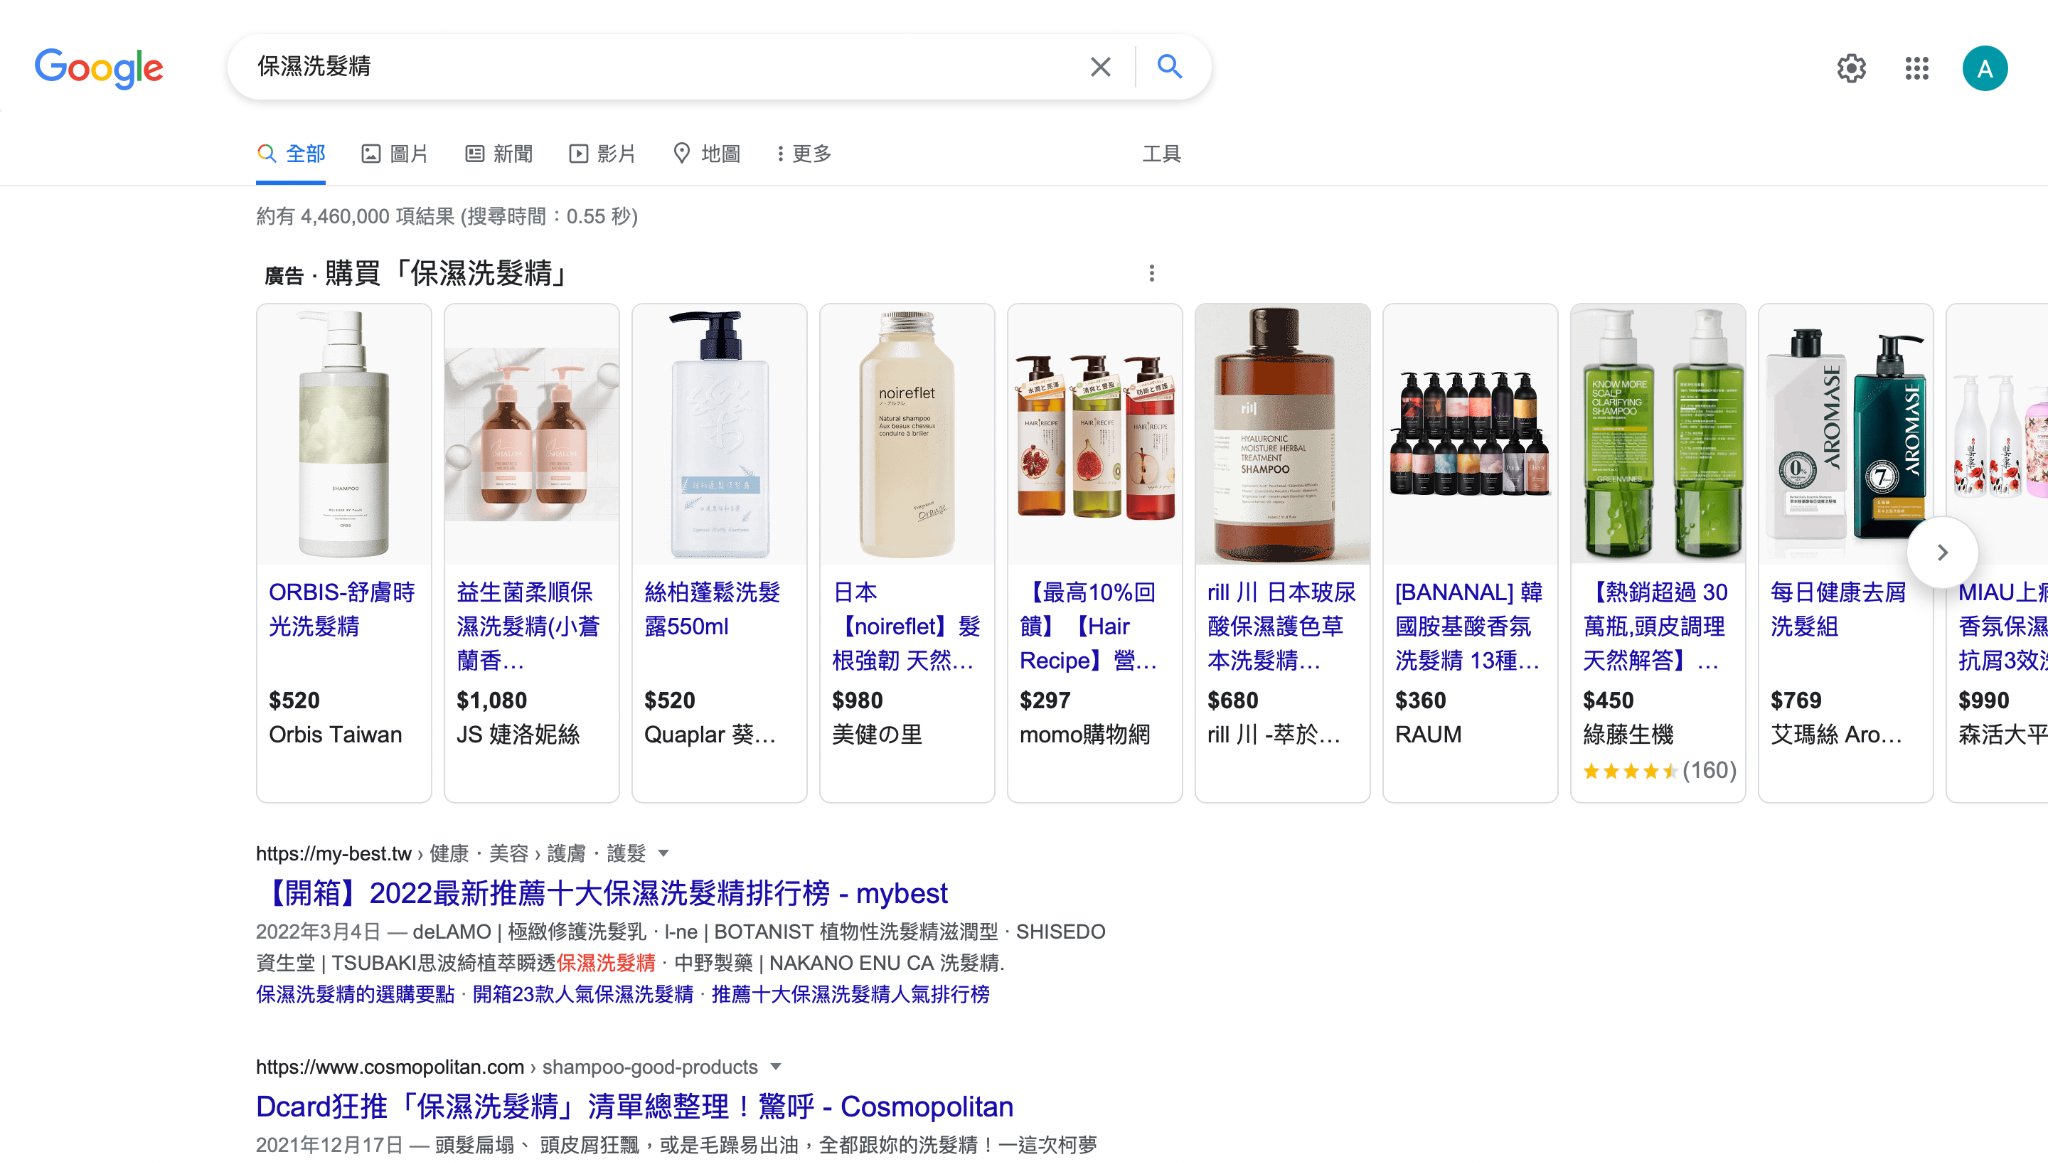Select the 全部 tab

tap(291, 154)
